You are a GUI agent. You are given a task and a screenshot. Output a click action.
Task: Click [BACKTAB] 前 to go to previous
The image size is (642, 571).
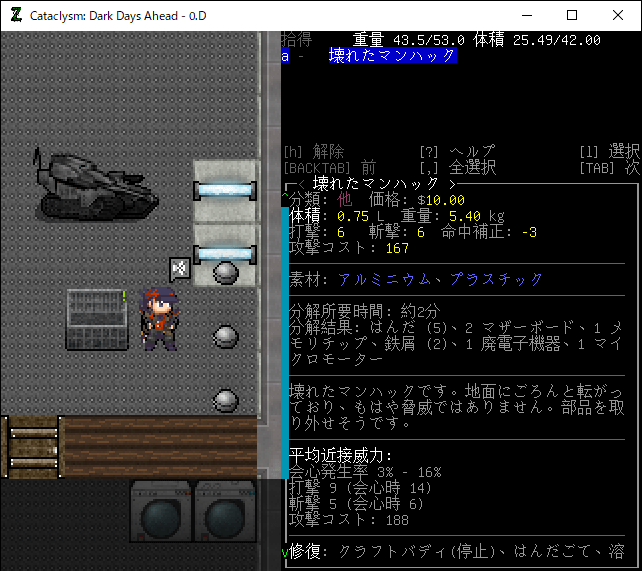click(x=329, y=168)
